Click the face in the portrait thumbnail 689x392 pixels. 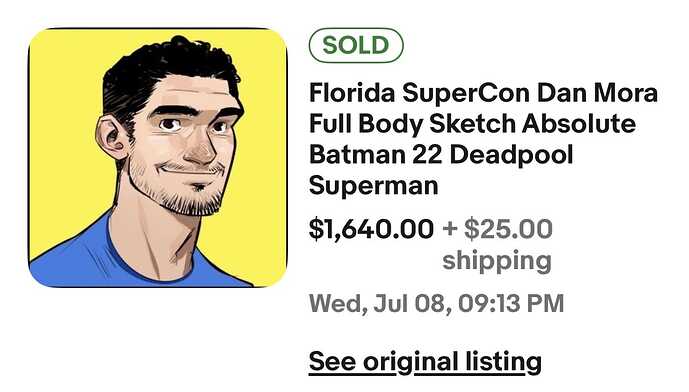coord(185,145)
